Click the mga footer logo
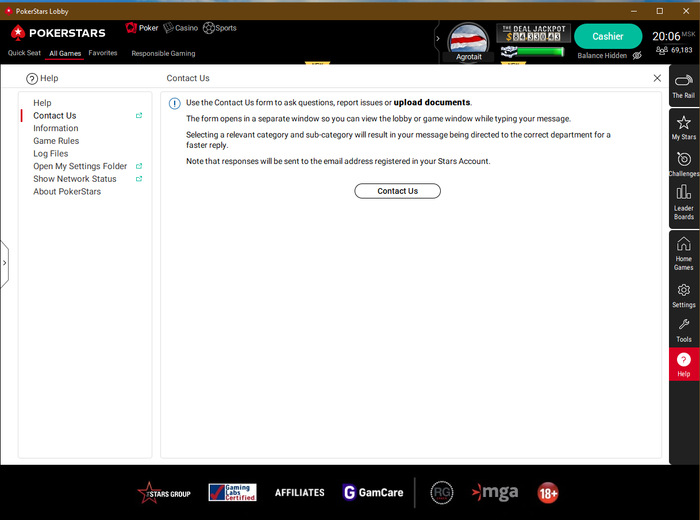Screen dimensions: 700x520 click(495, 492)
